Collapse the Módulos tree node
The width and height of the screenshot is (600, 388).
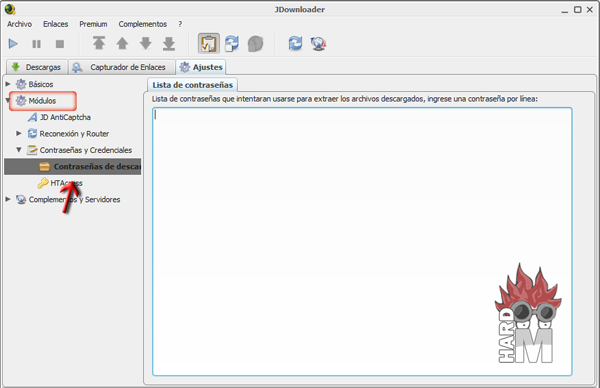pyautogui.click(x=8, y=101)
